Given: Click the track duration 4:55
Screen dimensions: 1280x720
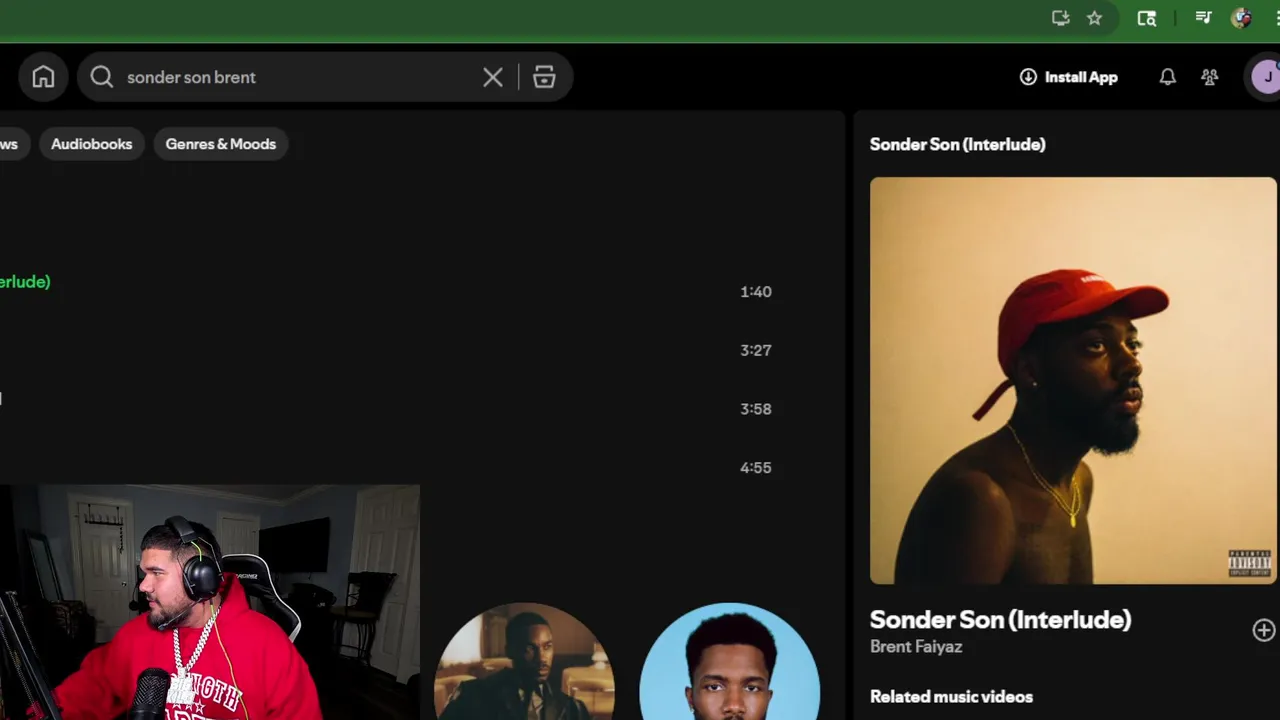Looking at the screenshot, I should [x=756, y=467].
